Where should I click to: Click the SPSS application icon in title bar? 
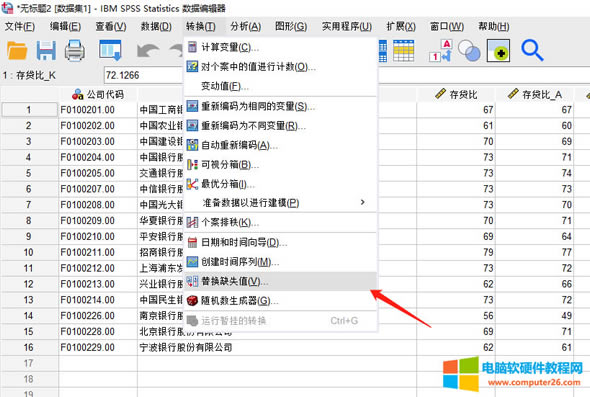click(x=7, y=8)
